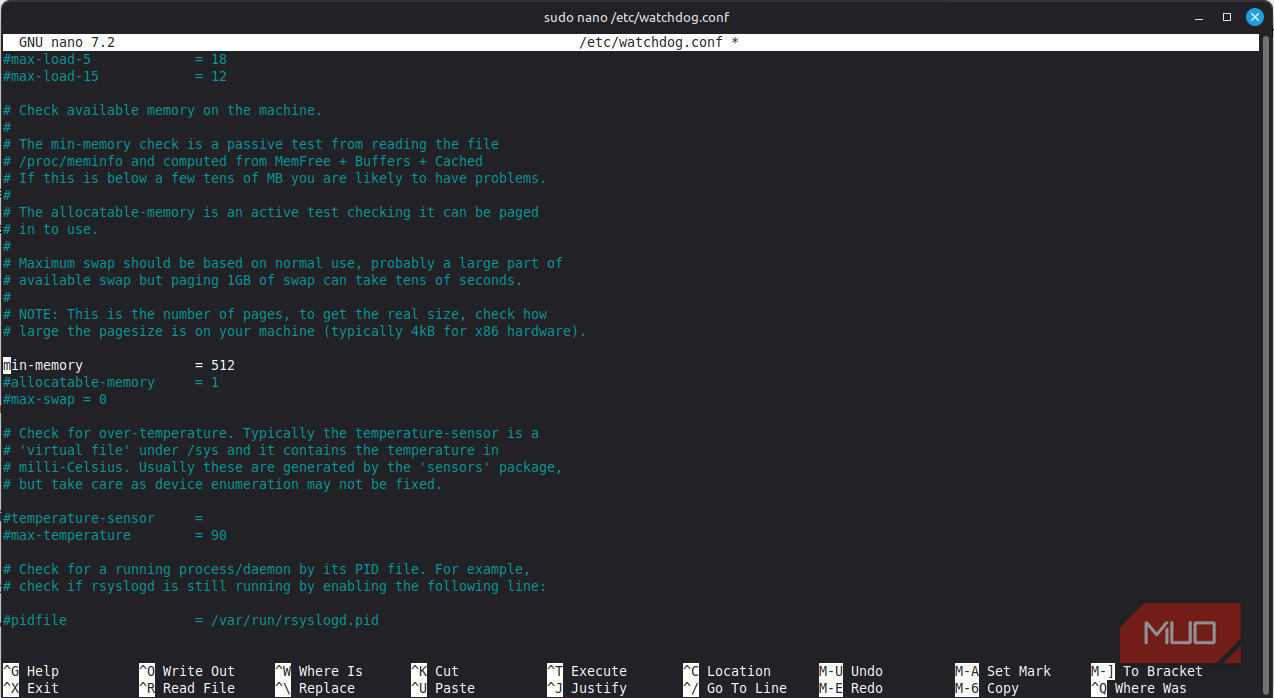Screen dimensions: 1274x698
Task: Place cursor on the "#max-swap = 0" line
Action: [55, 399]
